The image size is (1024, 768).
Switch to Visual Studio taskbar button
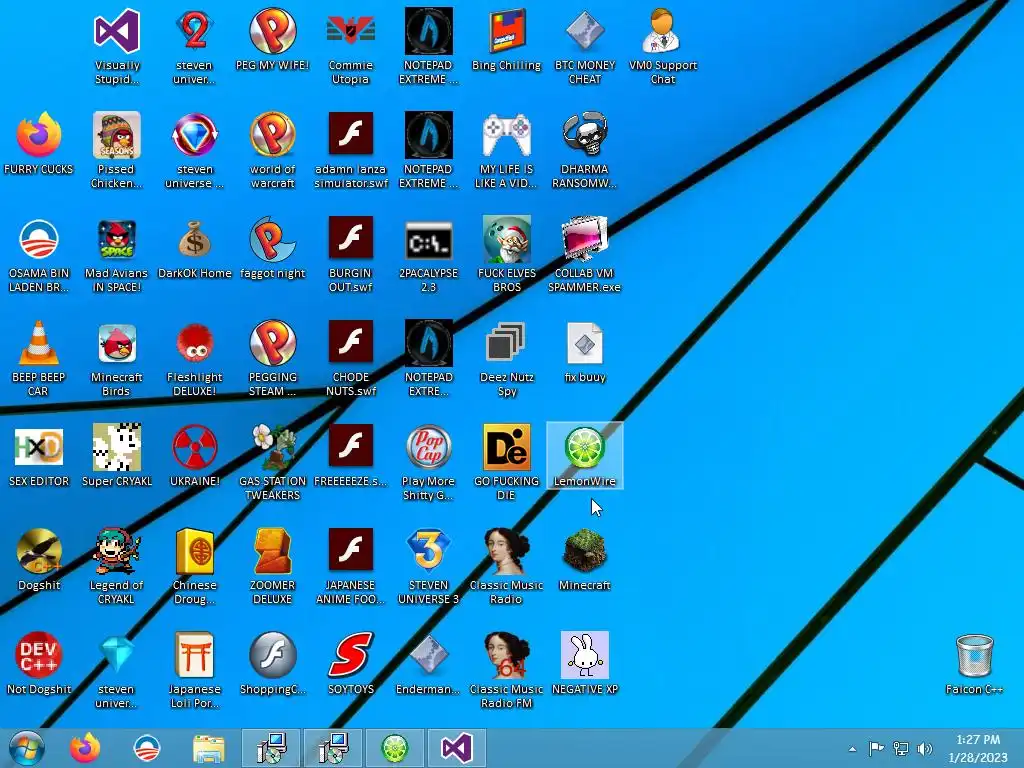[456, 748]
